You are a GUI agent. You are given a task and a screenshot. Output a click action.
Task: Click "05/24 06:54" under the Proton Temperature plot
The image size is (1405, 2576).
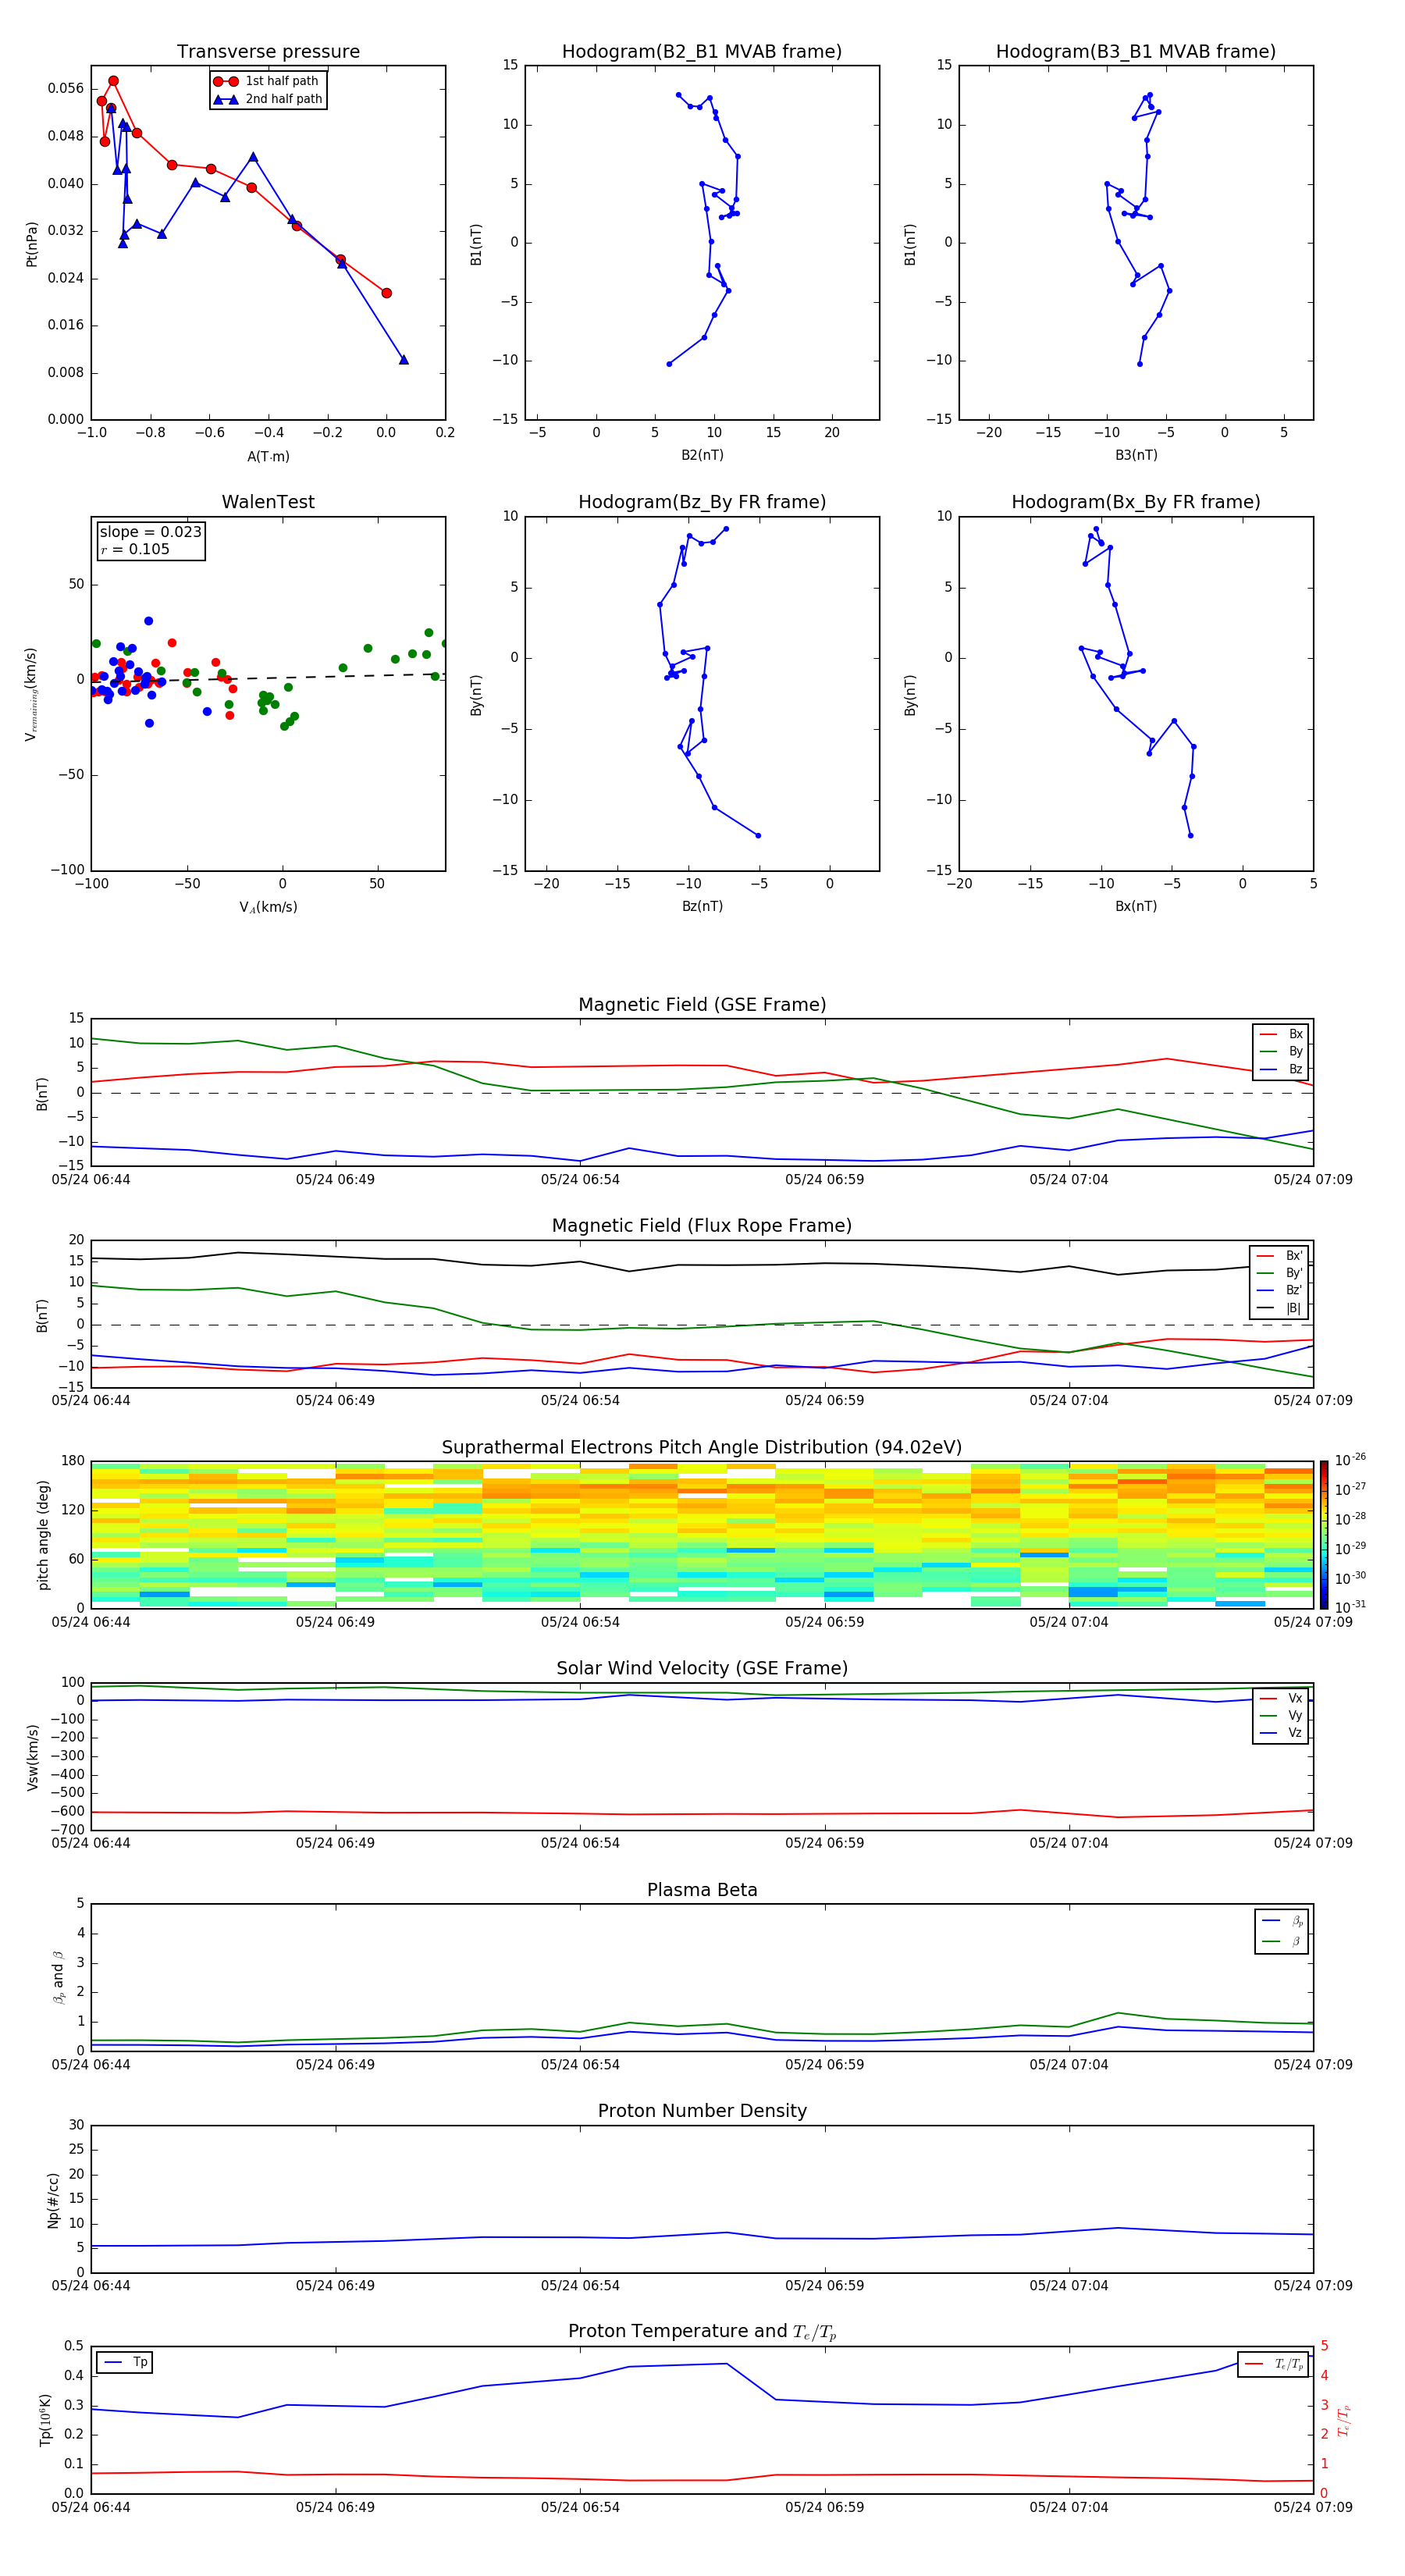point(580,2507)
